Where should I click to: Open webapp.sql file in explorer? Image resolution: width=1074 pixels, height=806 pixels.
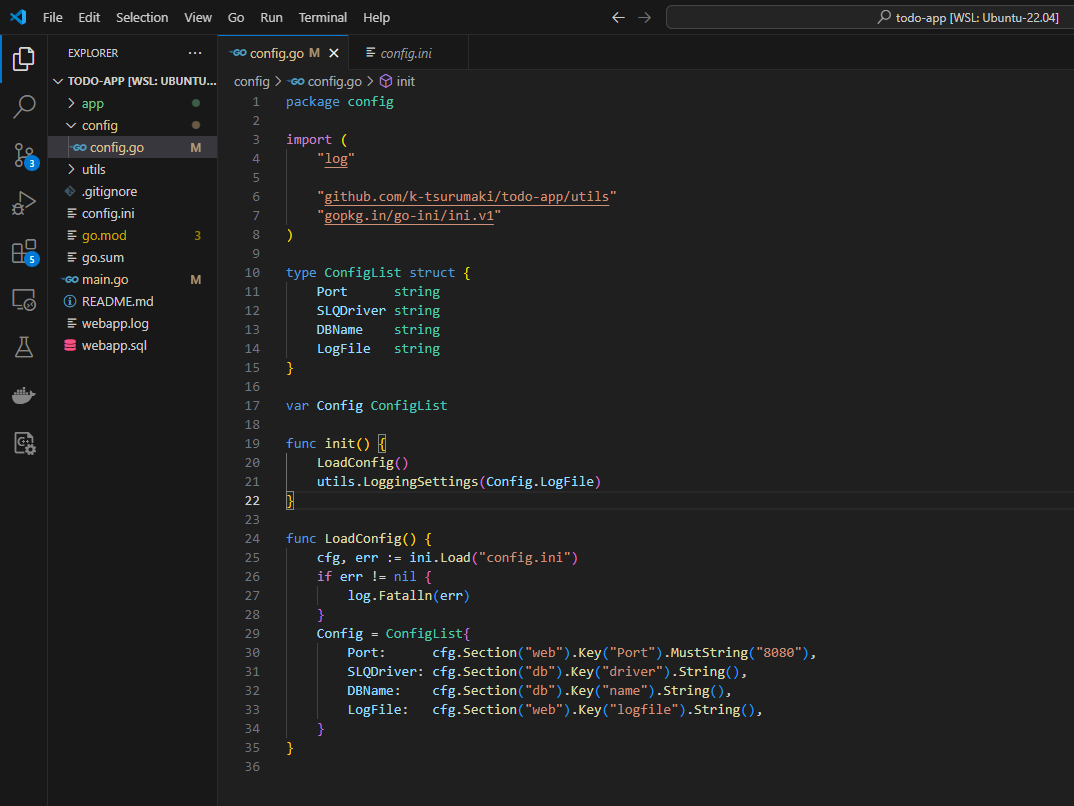(x=114, y=345)
